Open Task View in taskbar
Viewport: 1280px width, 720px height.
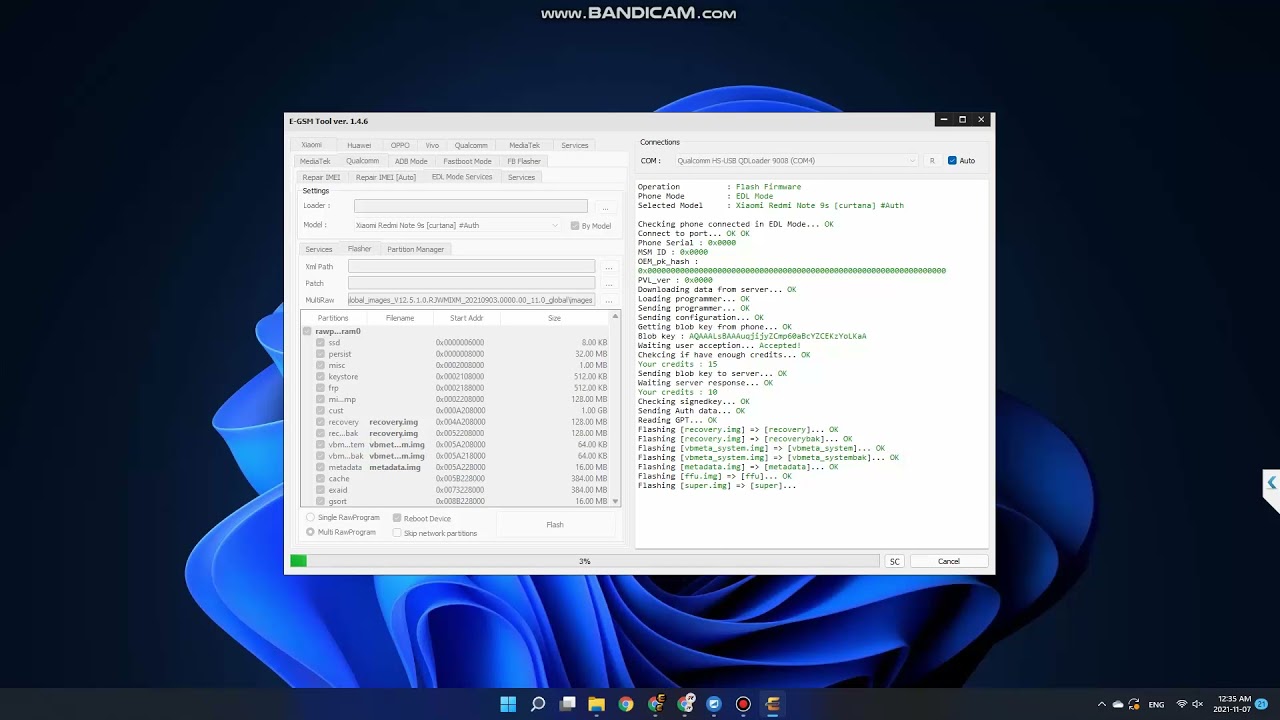click(x=567, y=704)
